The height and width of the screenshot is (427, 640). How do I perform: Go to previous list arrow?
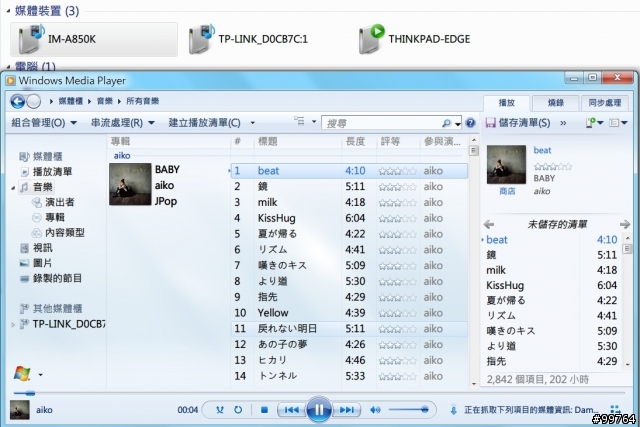pos(489,224)
